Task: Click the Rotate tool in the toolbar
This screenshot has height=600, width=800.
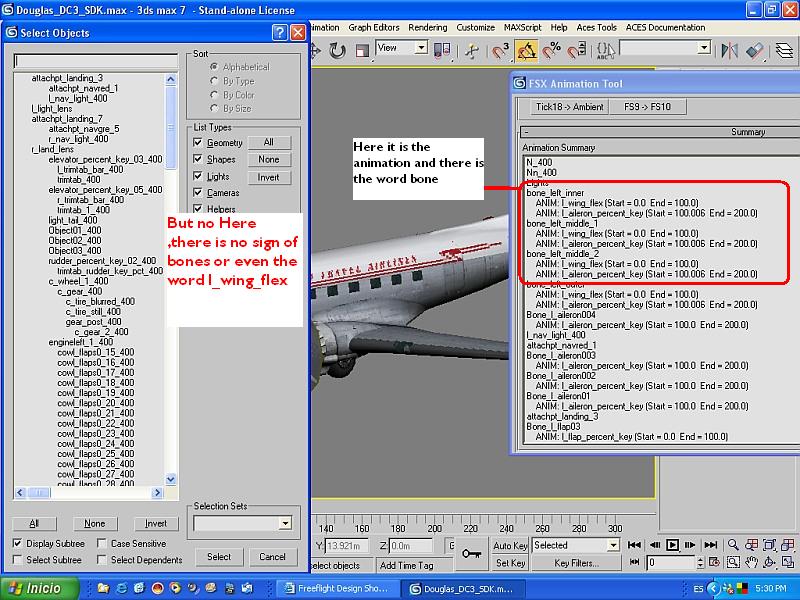Action: coord(338,49)
